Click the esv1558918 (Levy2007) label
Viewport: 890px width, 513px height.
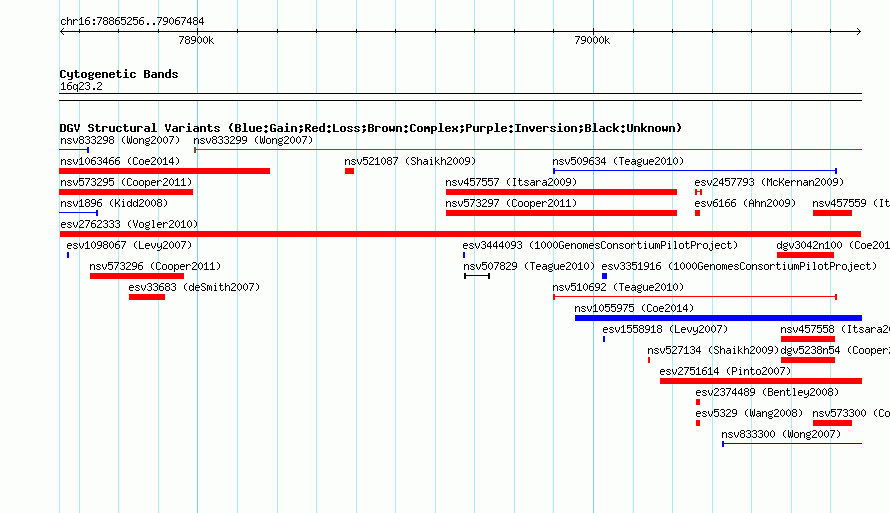[665, 329]
